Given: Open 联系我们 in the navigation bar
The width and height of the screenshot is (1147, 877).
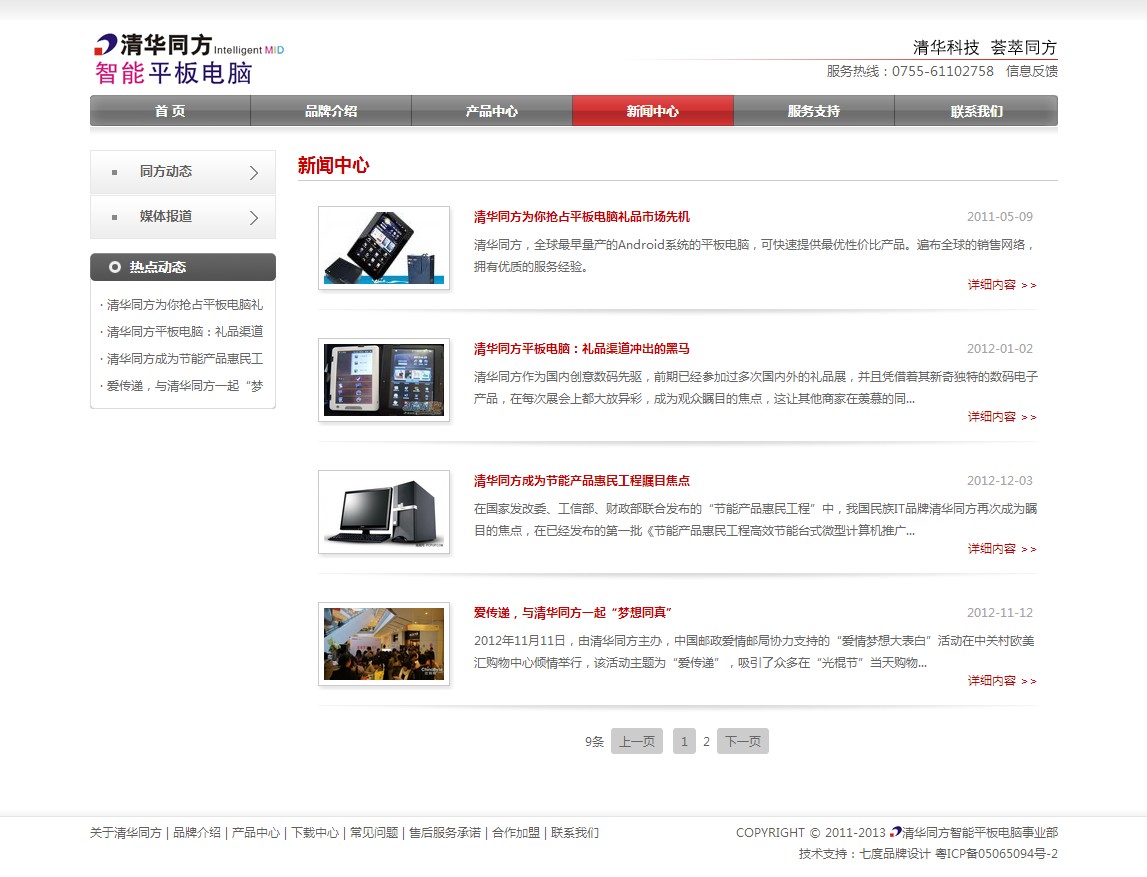Looking at the screenshot, I should (x=976, y=111).
